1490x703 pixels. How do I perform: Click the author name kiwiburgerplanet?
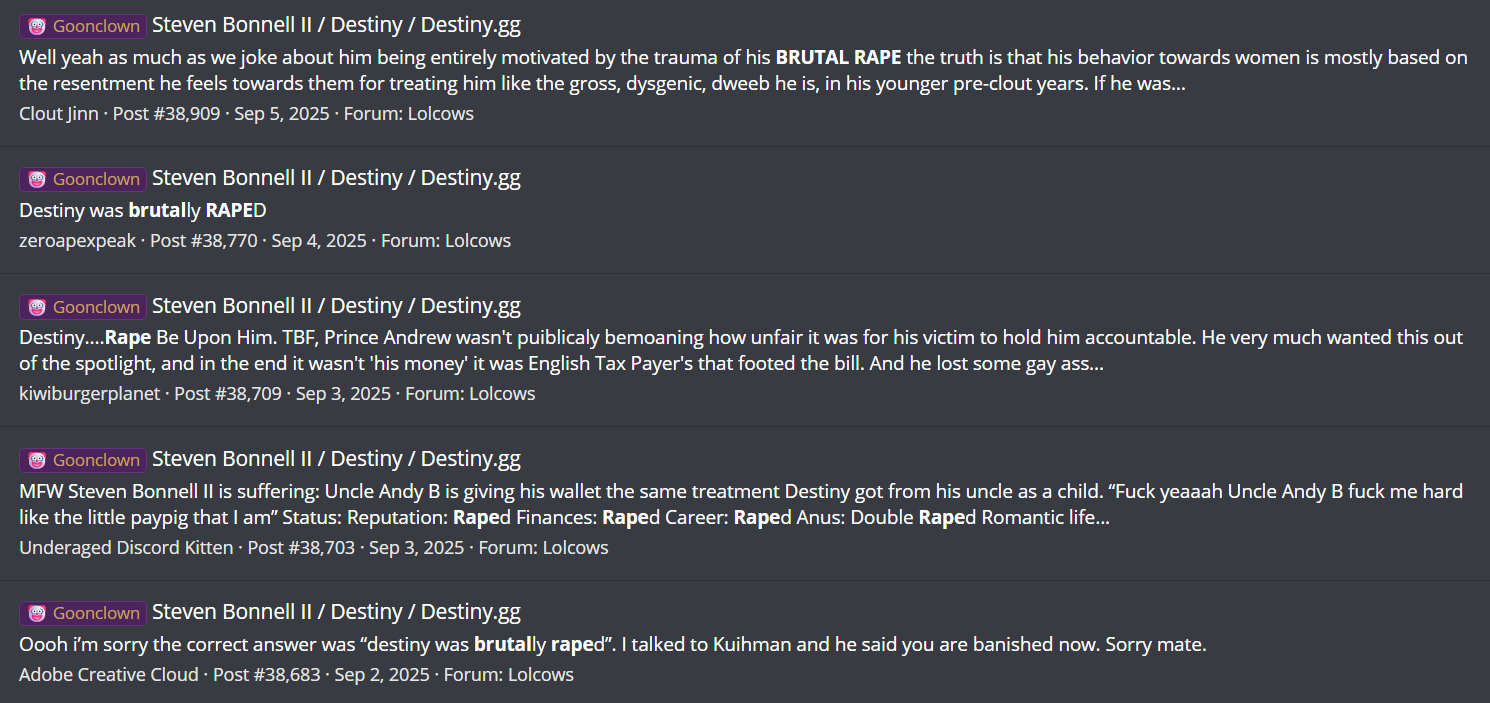tap(89, 393)
